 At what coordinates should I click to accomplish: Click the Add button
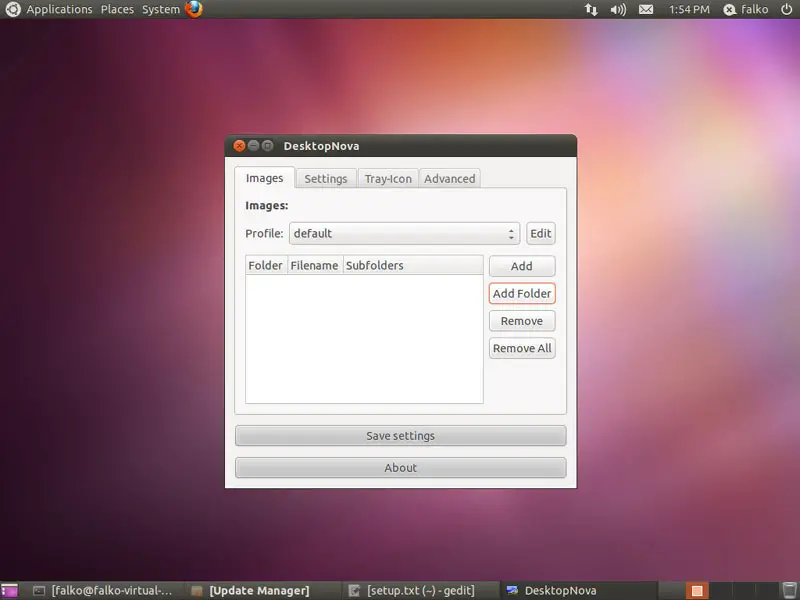pyautogui.click(x=522, y=266)
